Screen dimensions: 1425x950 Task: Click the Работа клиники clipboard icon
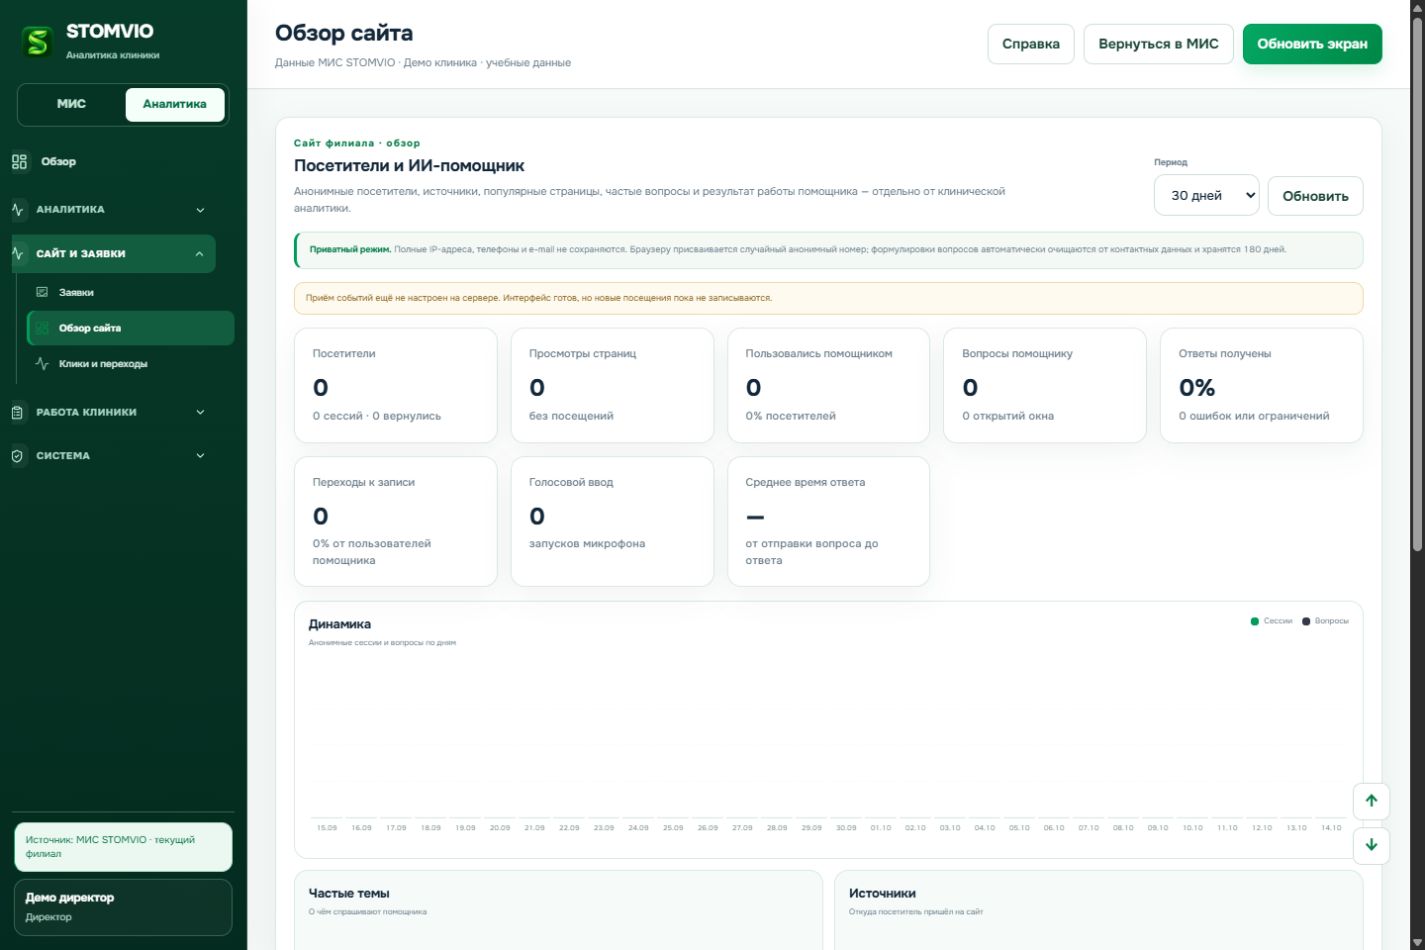[x=18, y=412]
